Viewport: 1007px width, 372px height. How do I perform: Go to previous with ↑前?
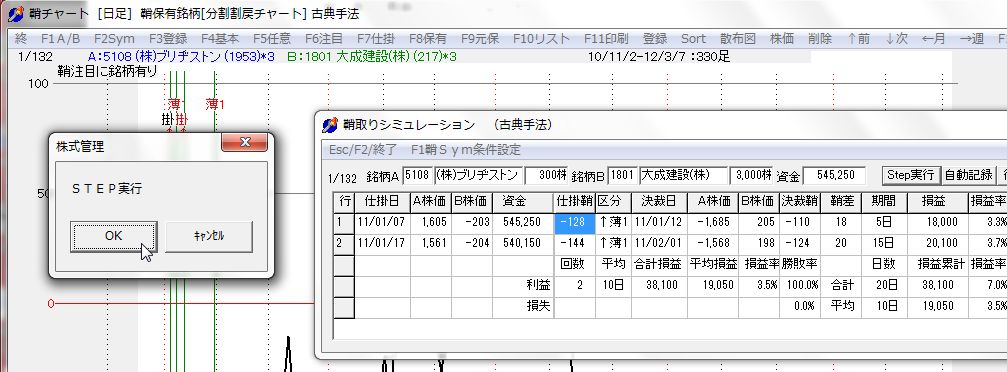pos(859,39)
